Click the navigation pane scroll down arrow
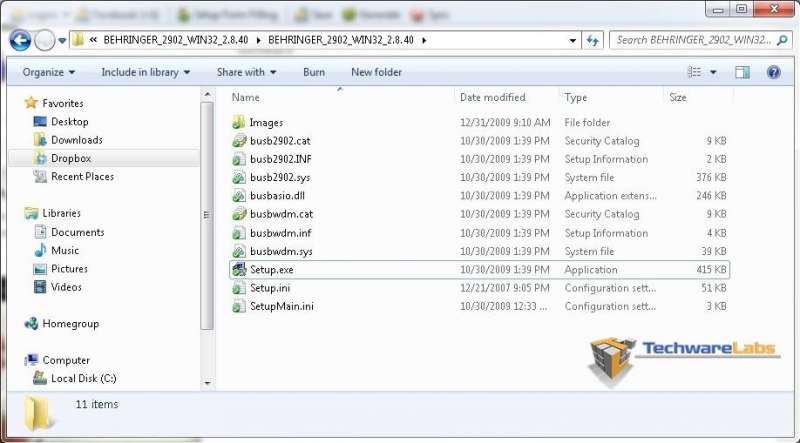This screenshot has width=800, height=443. [x=207, y=383]
